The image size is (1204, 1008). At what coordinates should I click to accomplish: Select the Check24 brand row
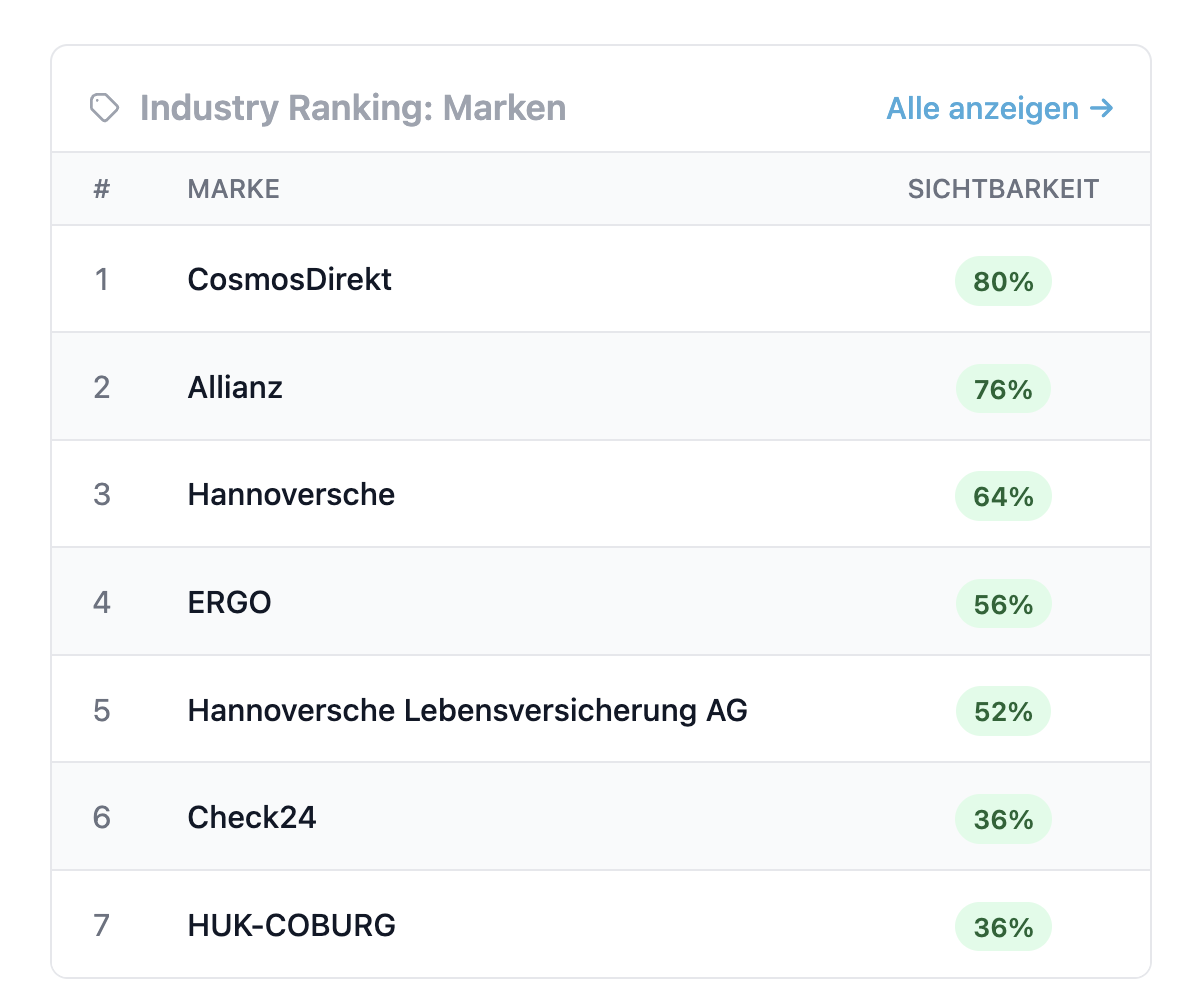pos(252,818)
